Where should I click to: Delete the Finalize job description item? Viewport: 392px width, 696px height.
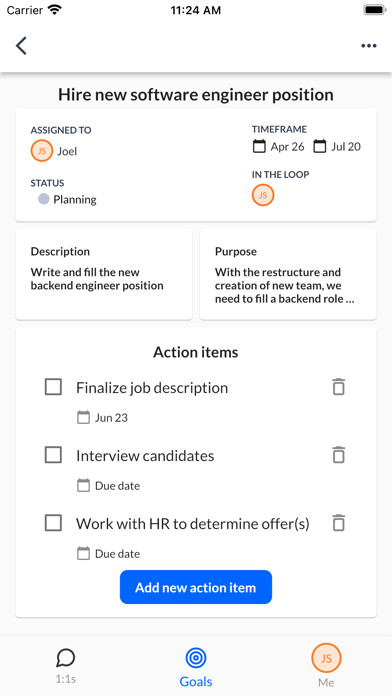point(338,387)
